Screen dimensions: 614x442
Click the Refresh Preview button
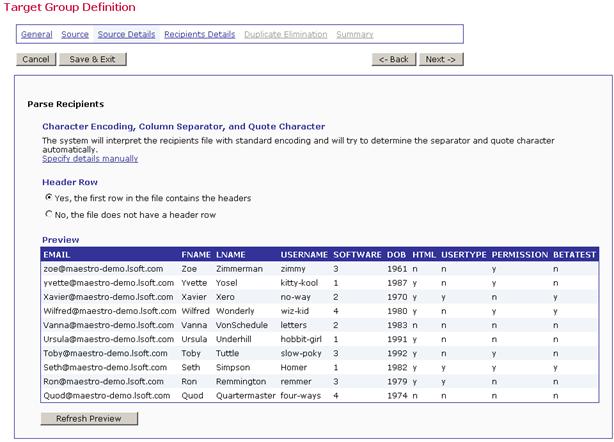click(89, 419)
